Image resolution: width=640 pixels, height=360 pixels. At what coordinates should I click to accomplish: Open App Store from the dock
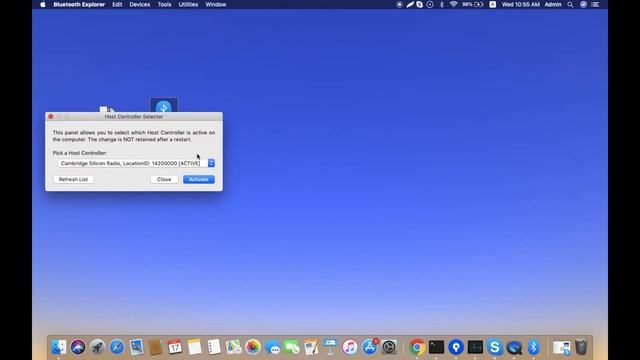(x=369, y=347)
